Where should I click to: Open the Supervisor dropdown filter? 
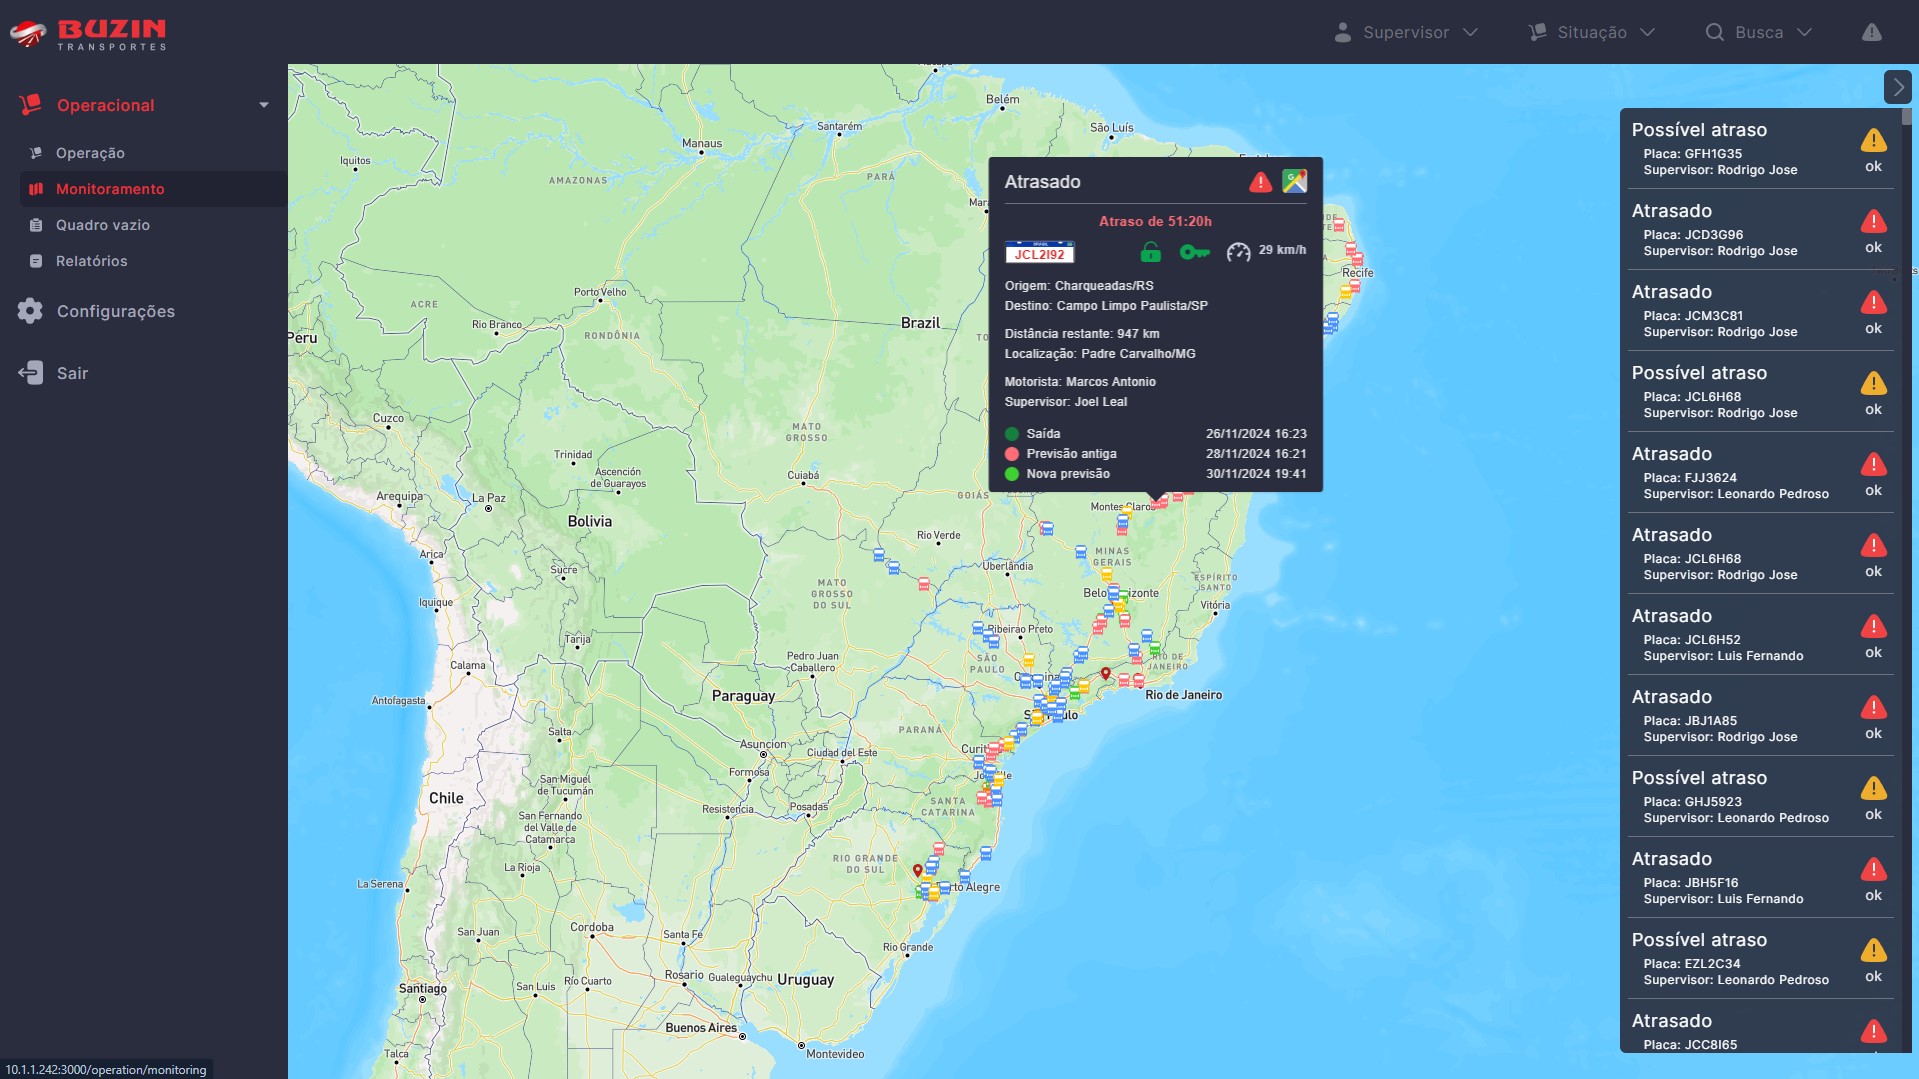tap(1406, 32)
